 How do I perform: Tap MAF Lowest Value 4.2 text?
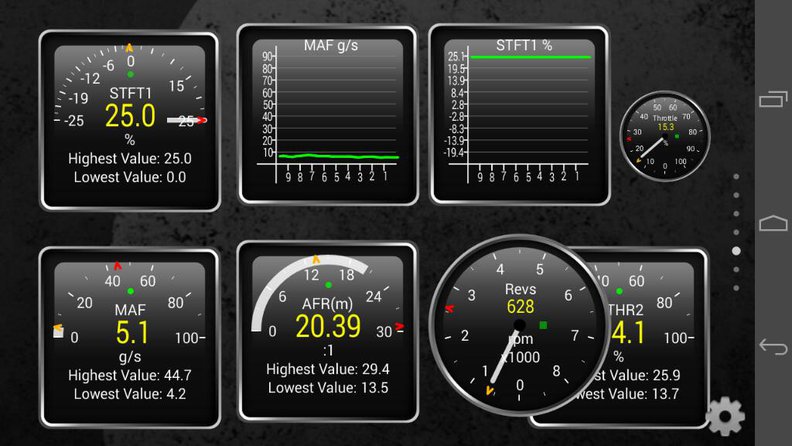pos(129,393)
